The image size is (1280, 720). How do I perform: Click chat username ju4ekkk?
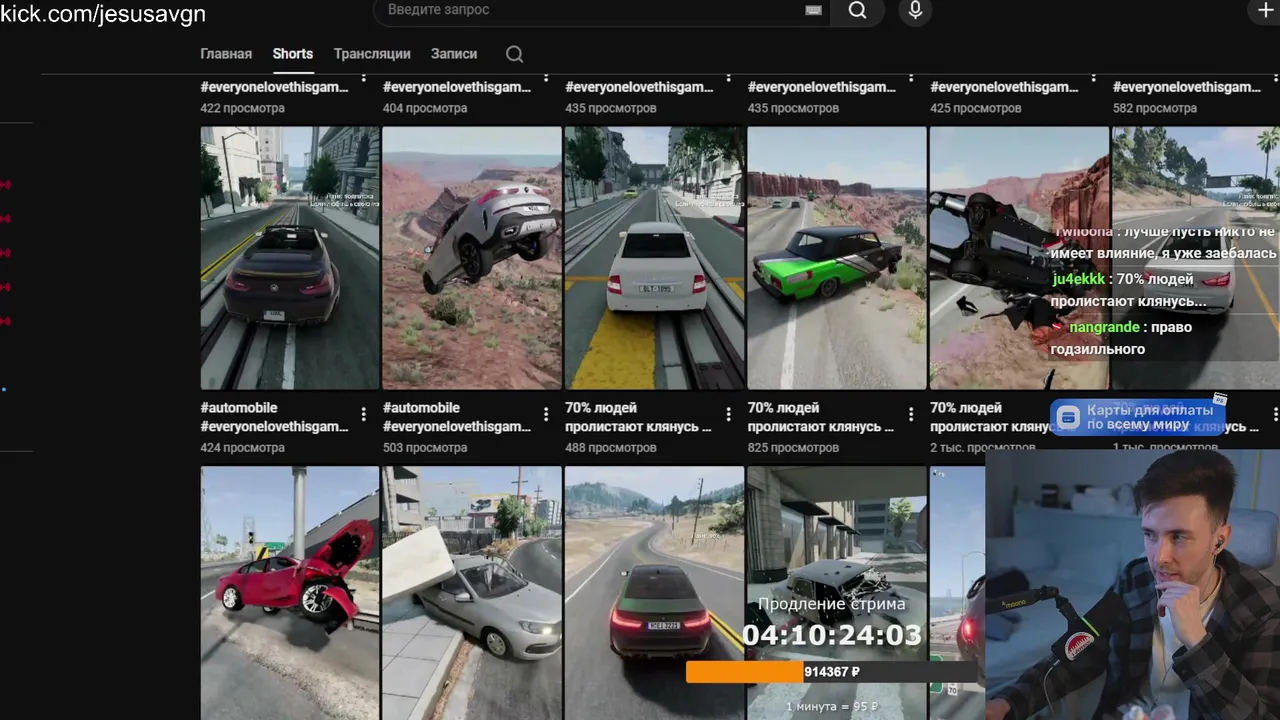(x=1079, y=279)
